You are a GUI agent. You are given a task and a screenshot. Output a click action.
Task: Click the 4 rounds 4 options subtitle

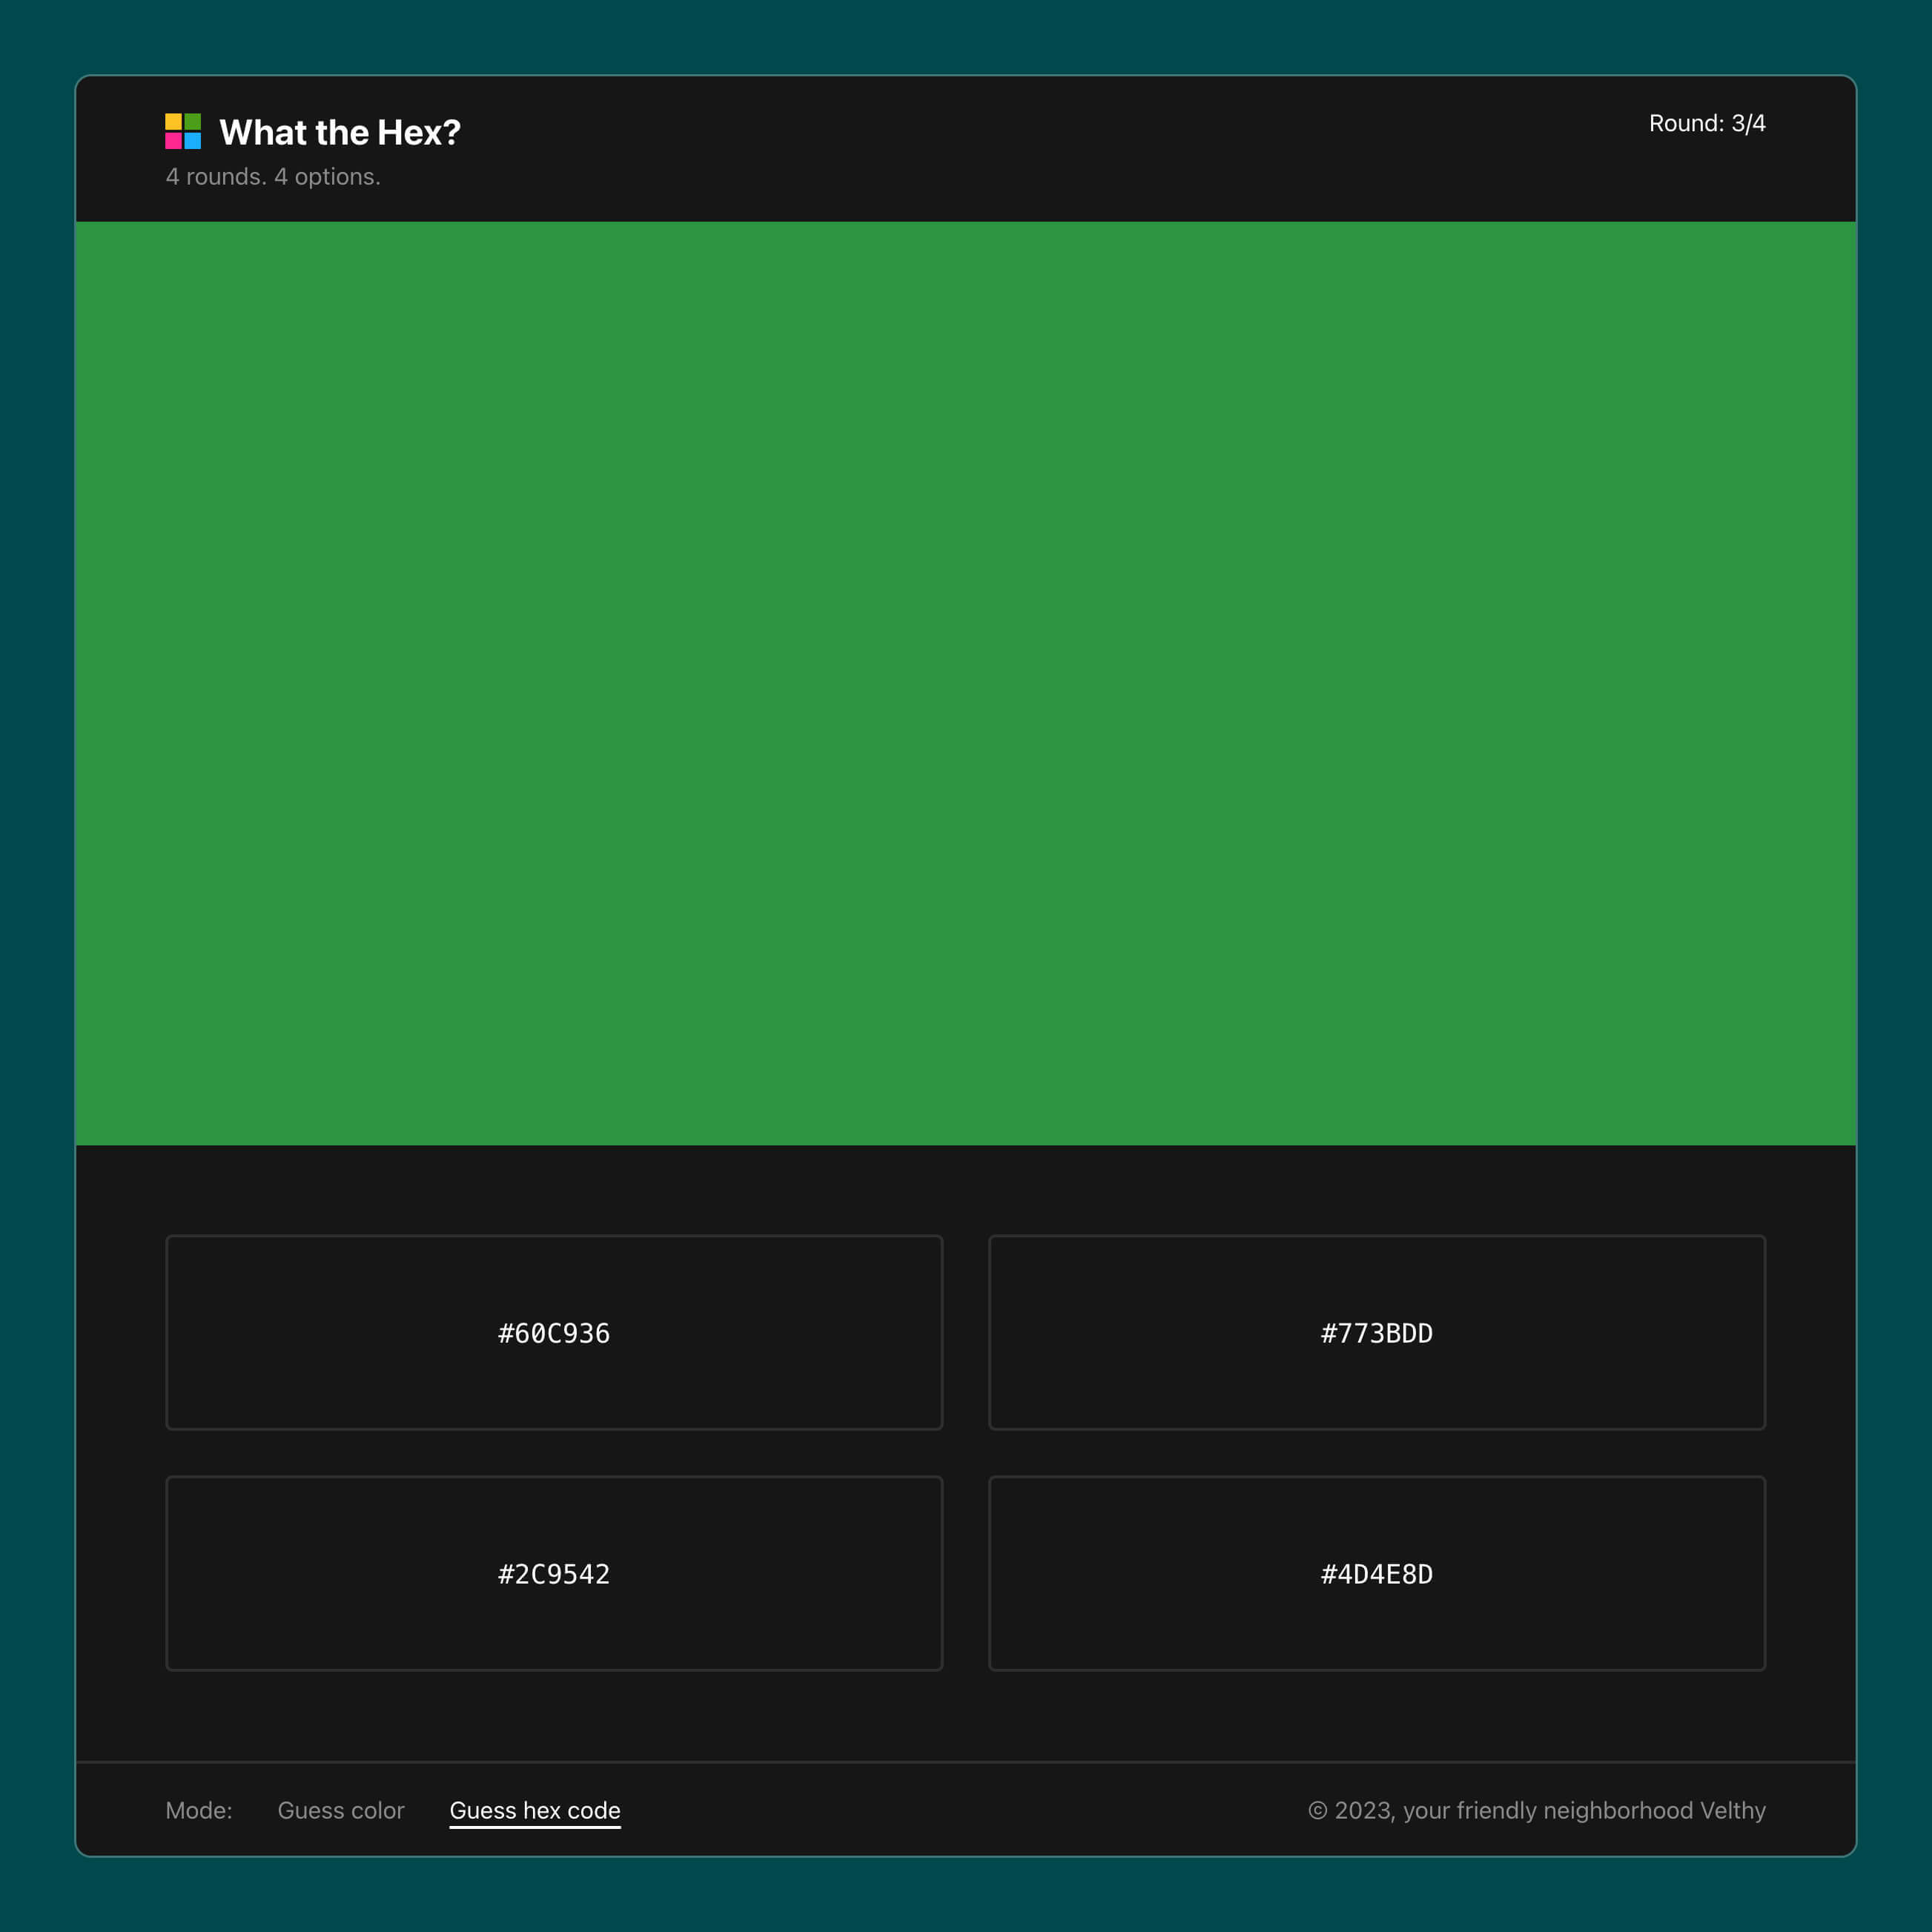click(273, 176)
